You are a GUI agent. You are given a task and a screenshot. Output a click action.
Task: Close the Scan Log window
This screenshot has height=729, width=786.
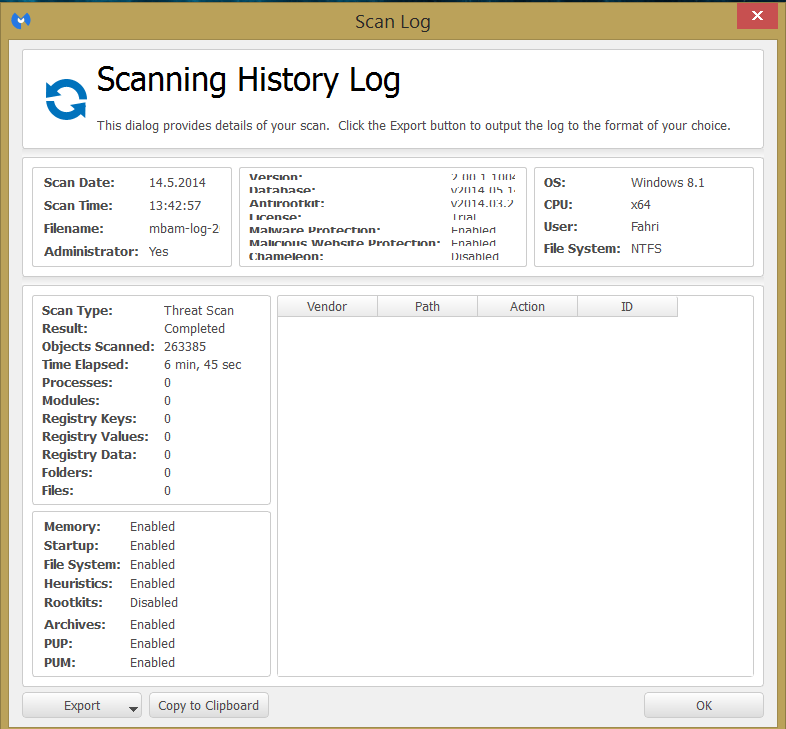click(x=757, y=16)
